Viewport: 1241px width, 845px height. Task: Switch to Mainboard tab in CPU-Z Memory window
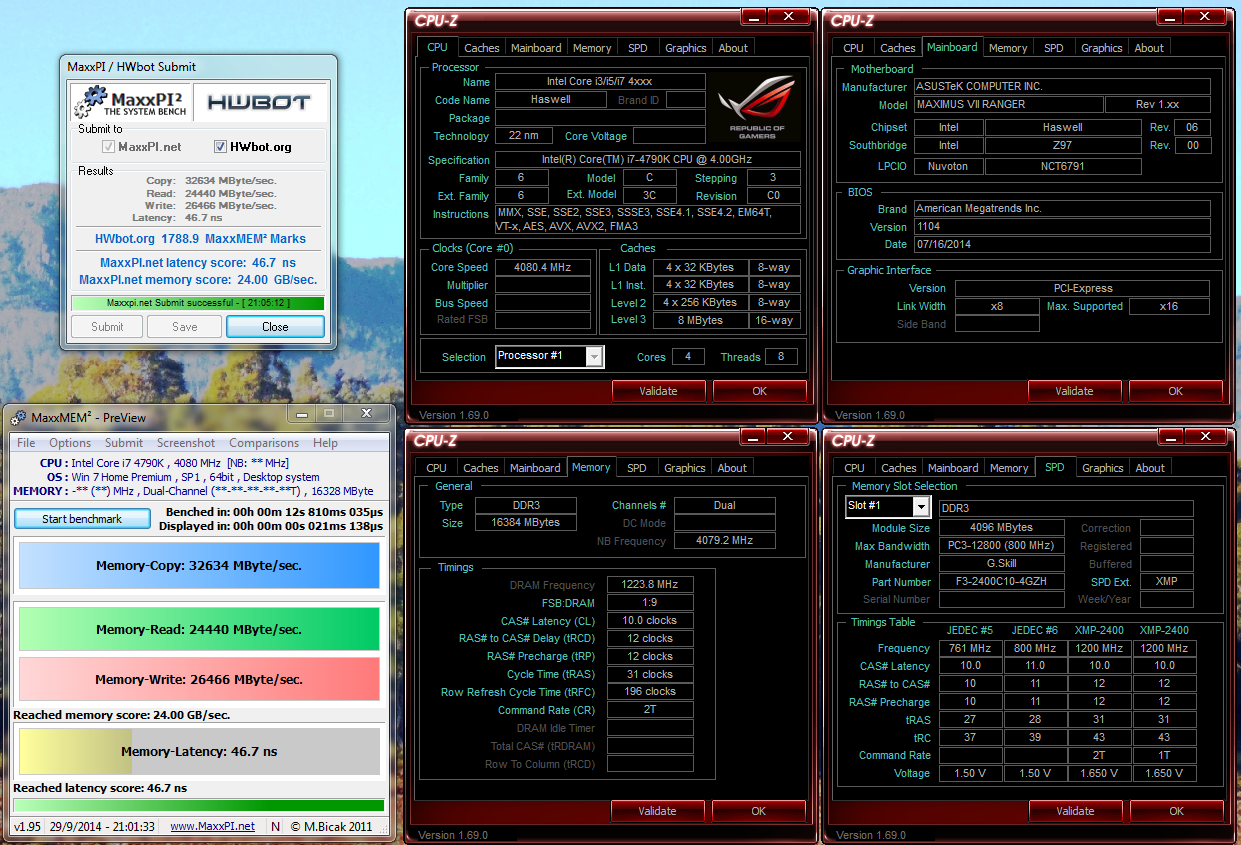536,468
